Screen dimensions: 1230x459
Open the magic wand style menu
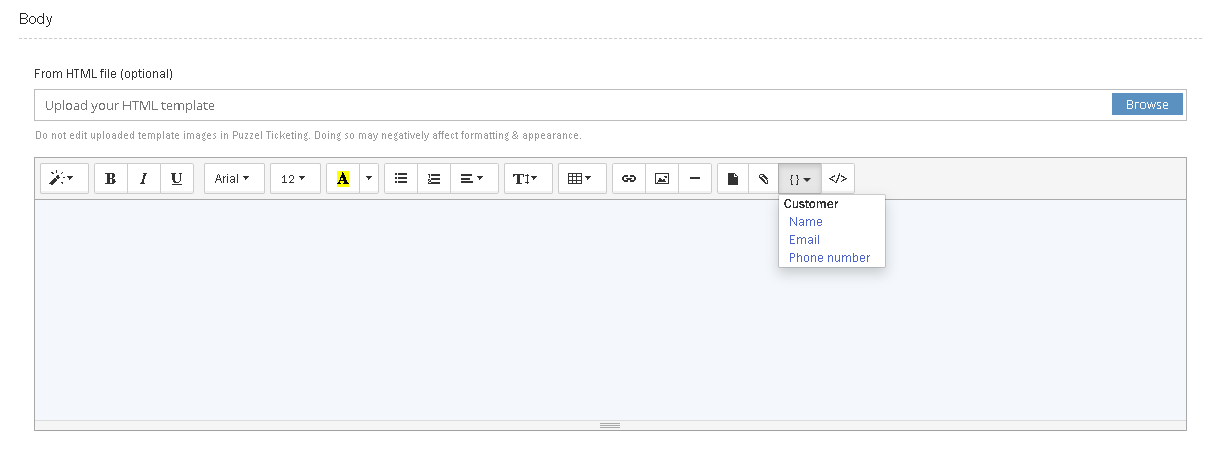pos(64,179)
